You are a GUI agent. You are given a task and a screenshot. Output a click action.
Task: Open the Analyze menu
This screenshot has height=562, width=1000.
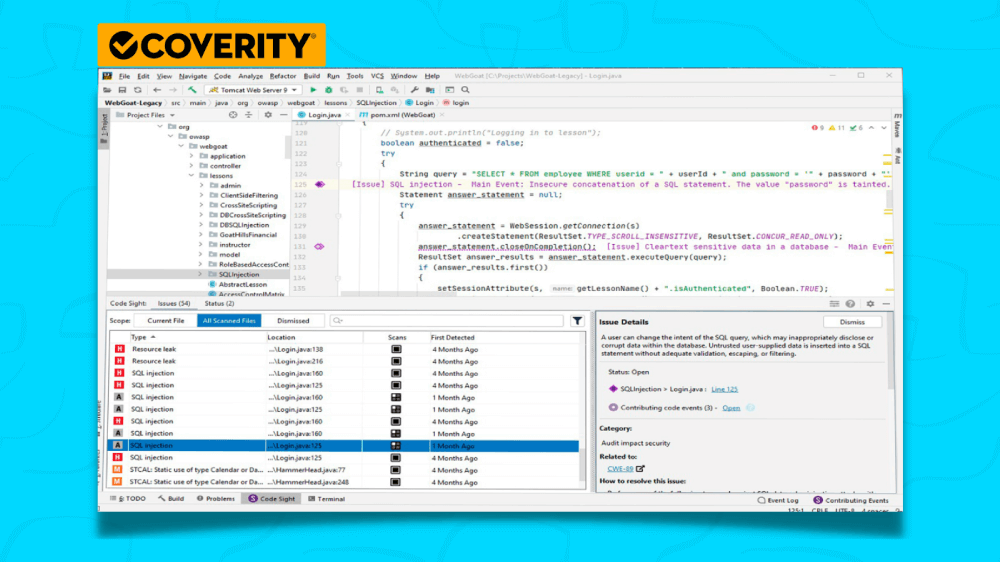(250, 76)
